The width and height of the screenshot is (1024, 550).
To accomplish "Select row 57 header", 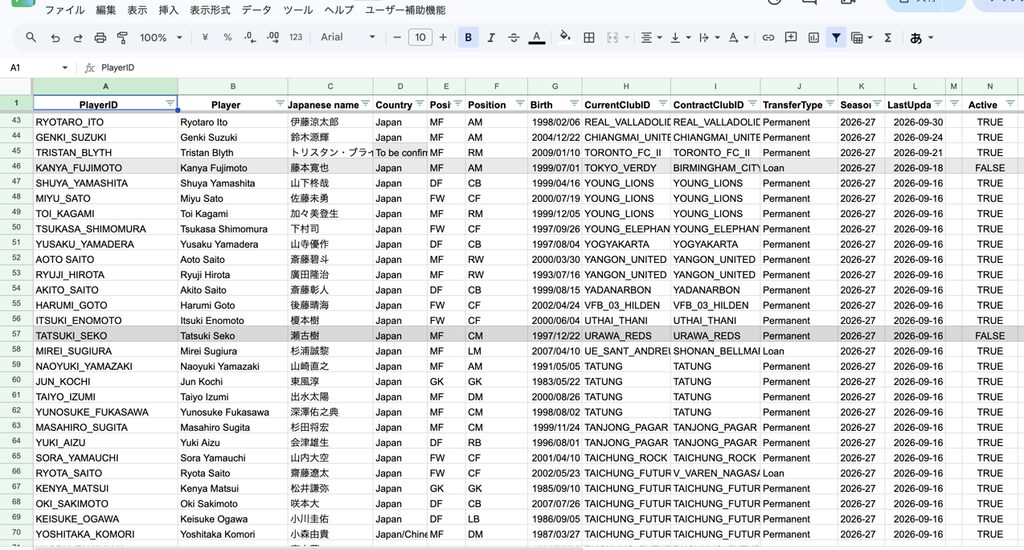I will (x=16, y=334).
